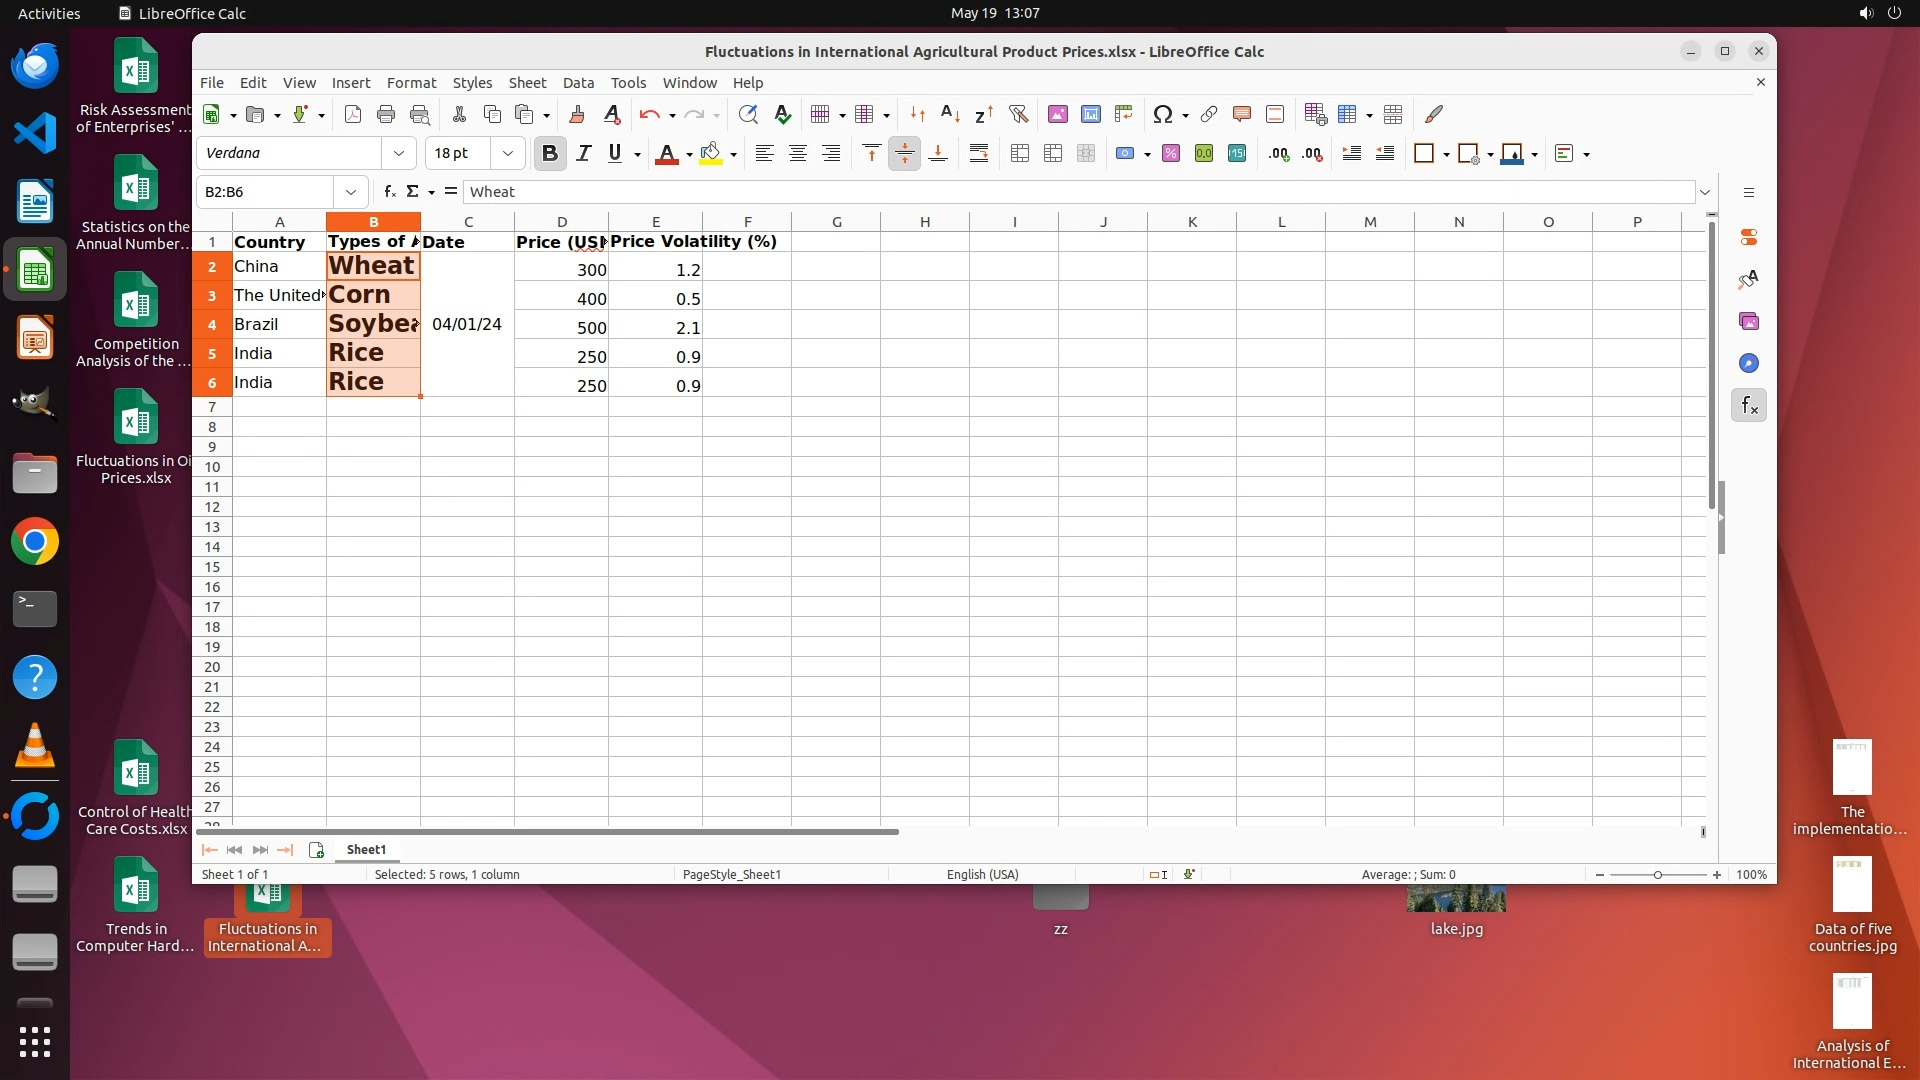Expand the Name Box dropdown arrow
The height and width of the screenshot is (1080, 1920).
(x=351, y=191)
